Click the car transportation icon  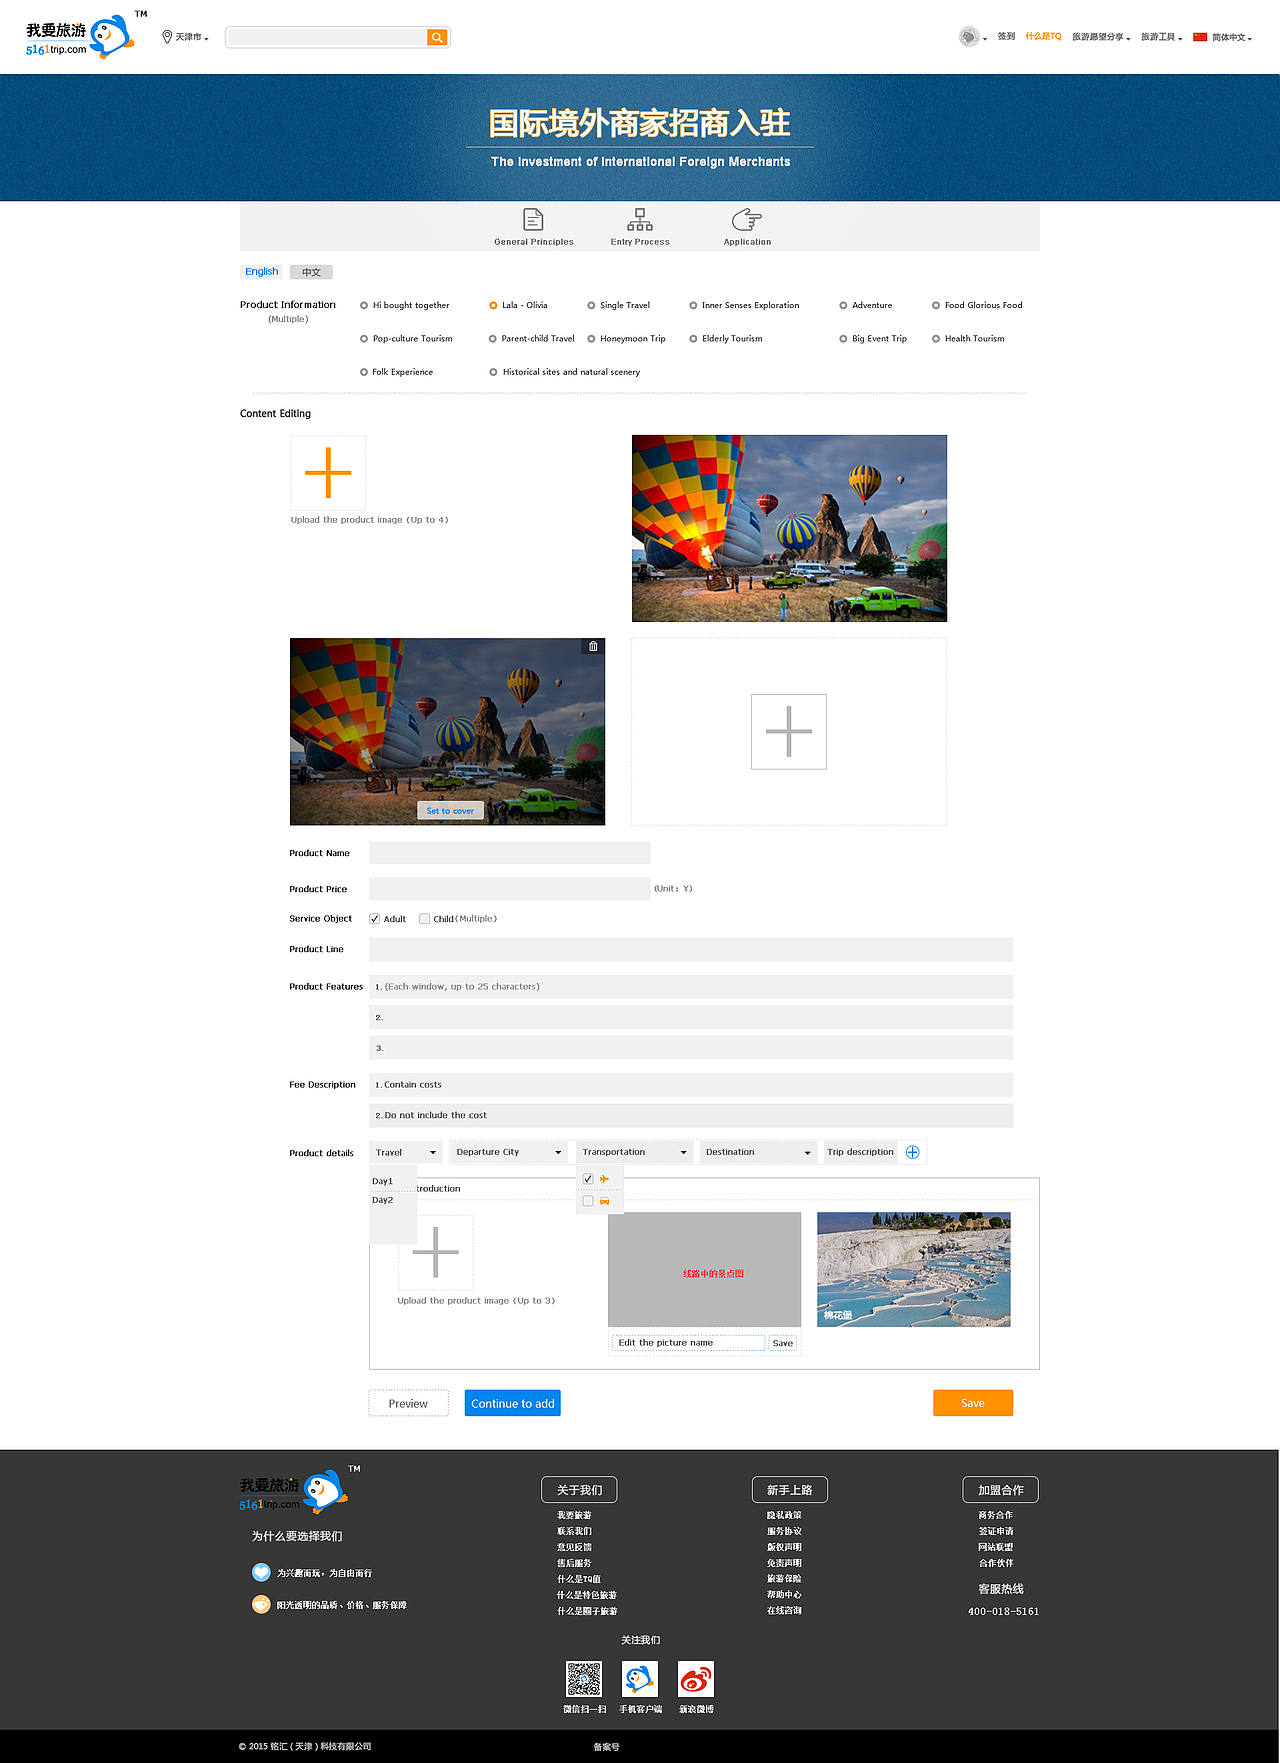604,1201
